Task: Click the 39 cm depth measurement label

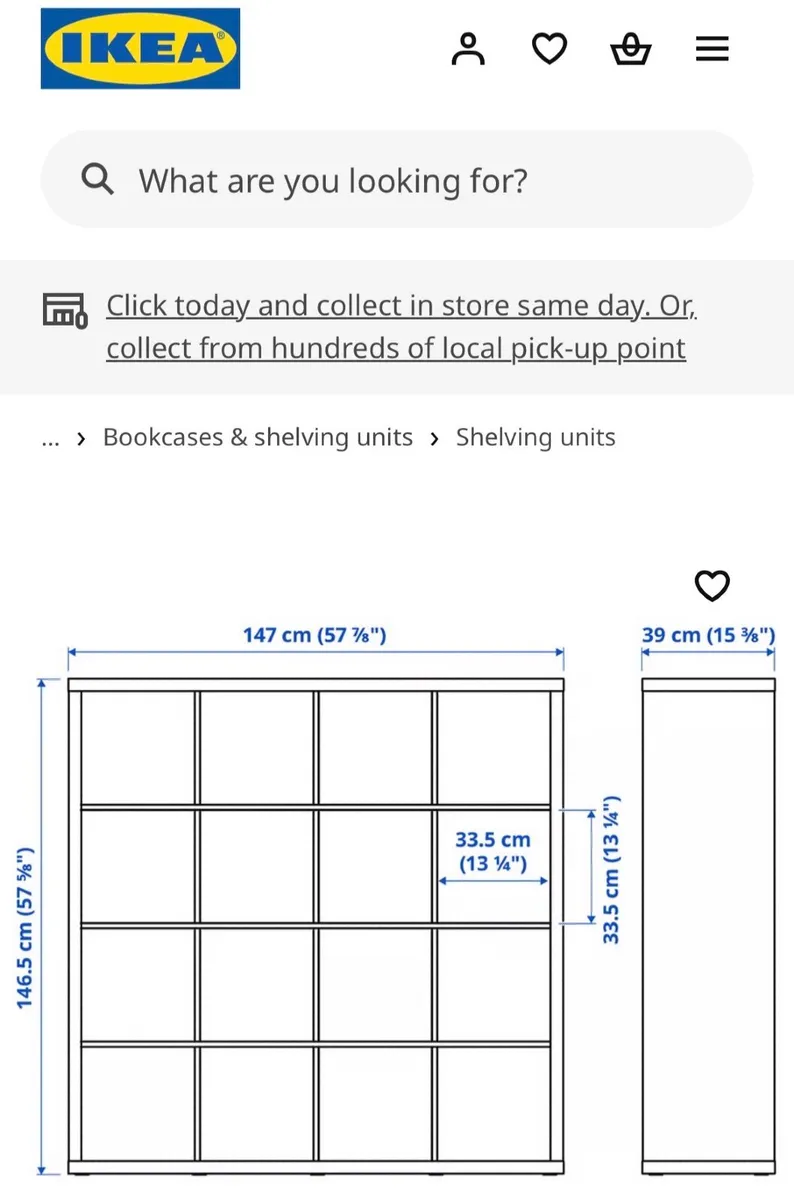Action: pyautogui.click(x=708, y=634)
